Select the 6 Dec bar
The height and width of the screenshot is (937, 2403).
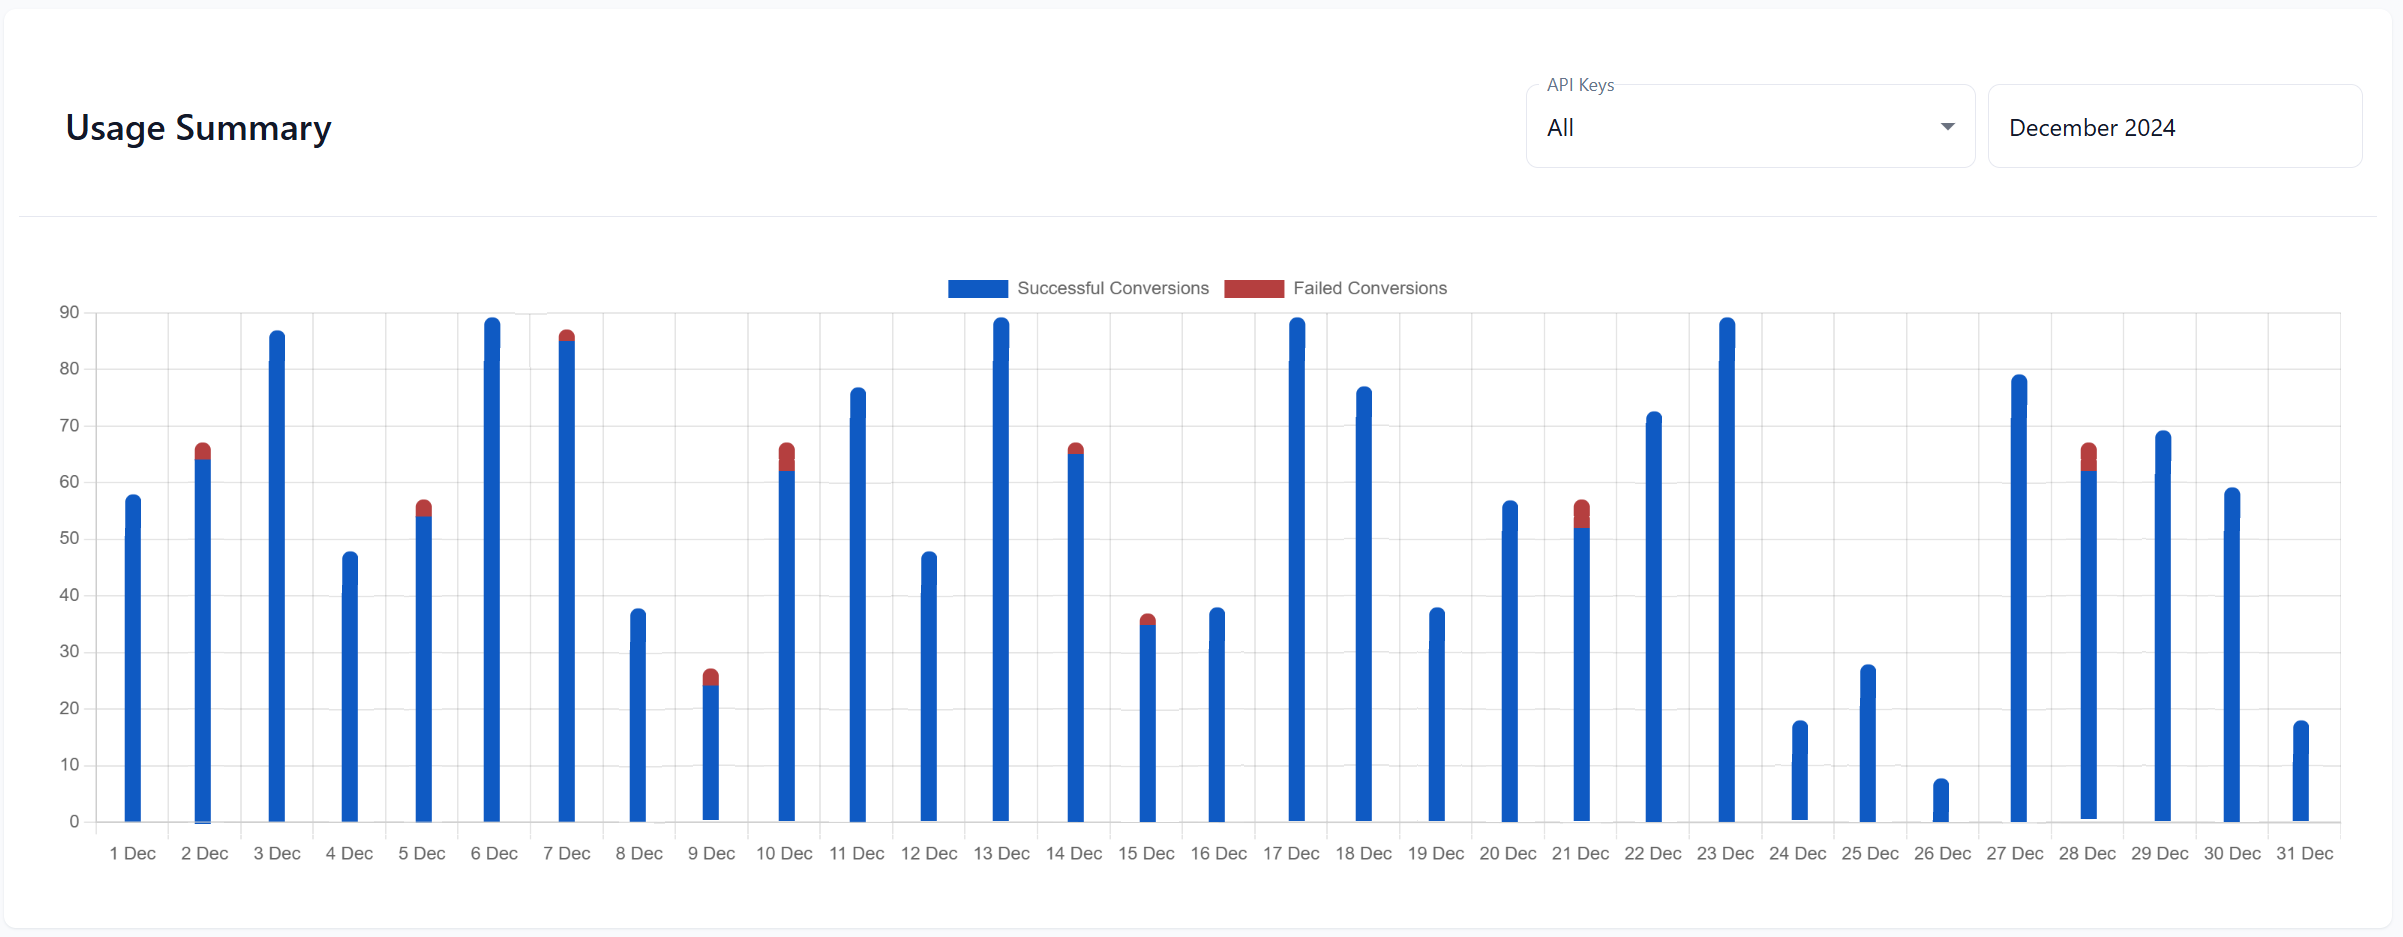coord(492,570)
